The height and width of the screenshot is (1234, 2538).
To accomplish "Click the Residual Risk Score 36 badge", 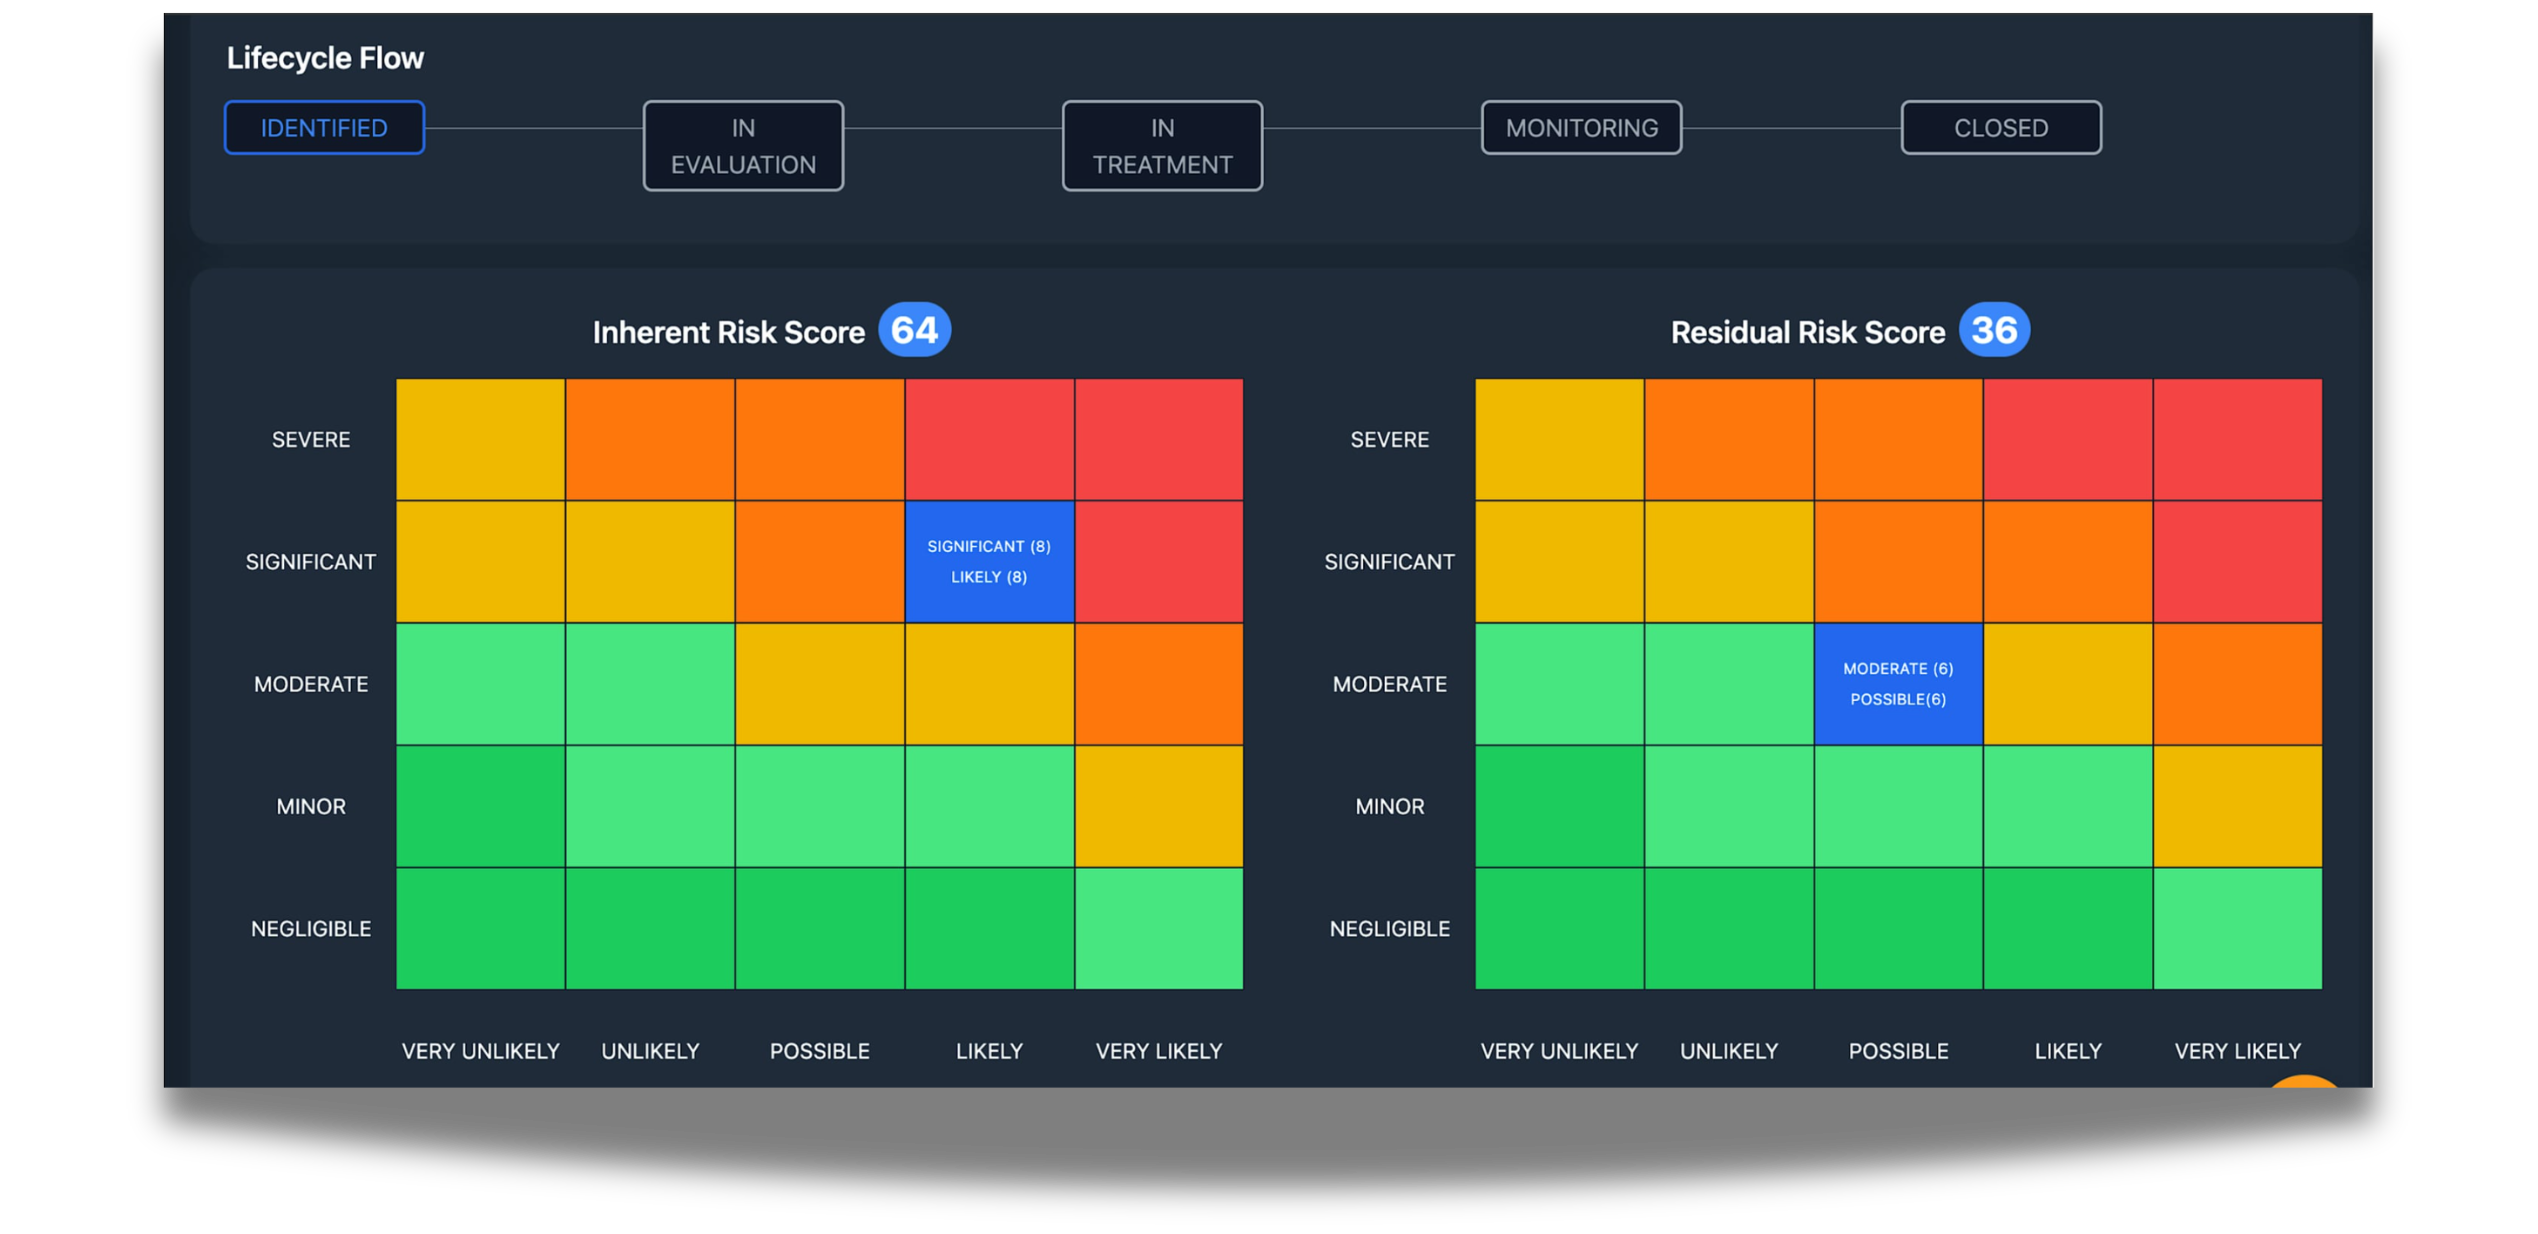I will click(x=1994, y=330).
